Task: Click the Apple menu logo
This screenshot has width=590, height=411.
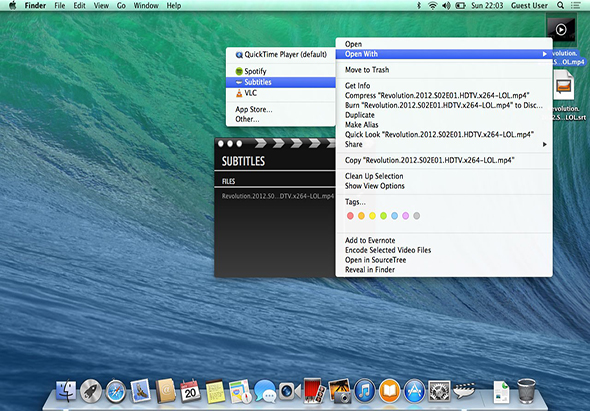Action: pyautogui.click(x=12, y=5)
